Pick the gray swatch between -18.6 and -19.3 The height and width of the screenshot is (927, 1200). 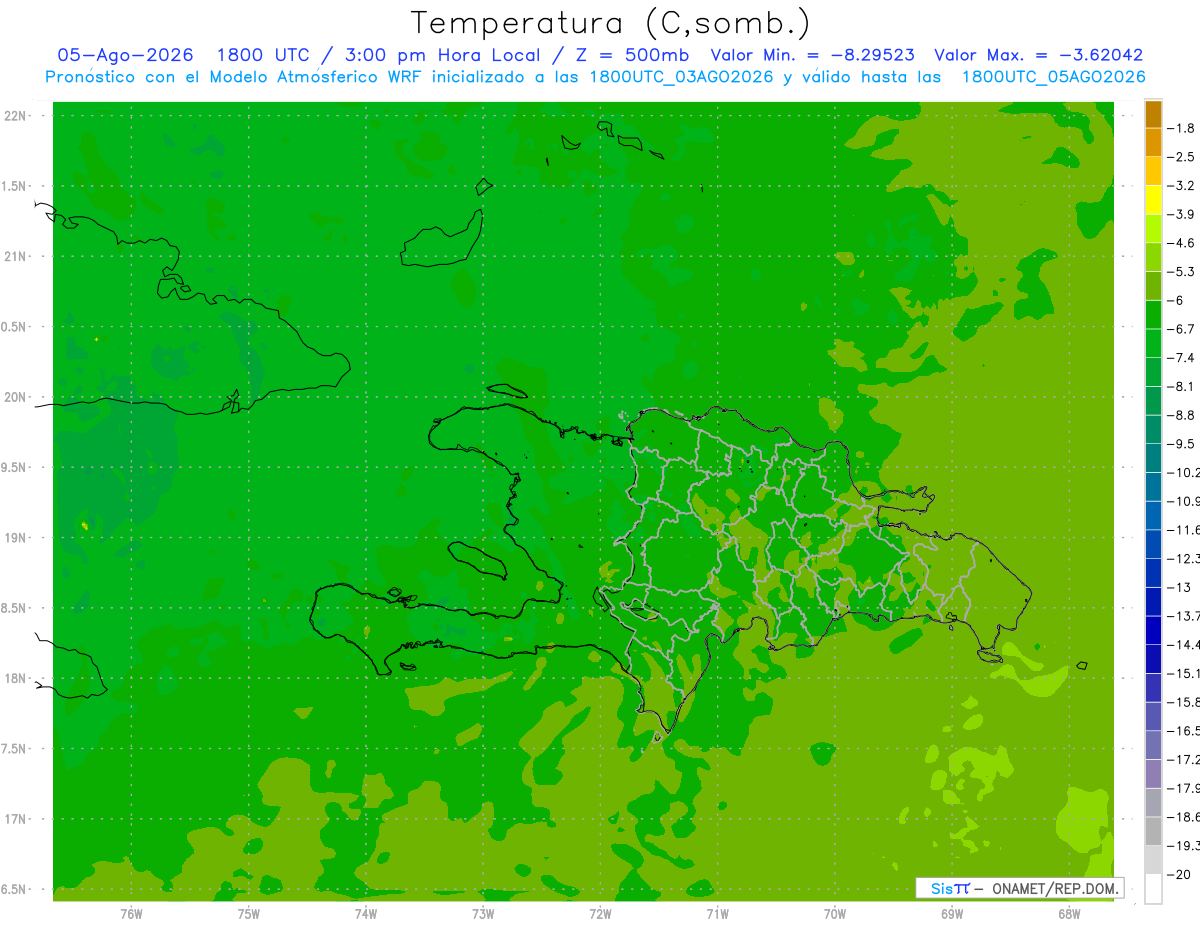[1153, 832]
